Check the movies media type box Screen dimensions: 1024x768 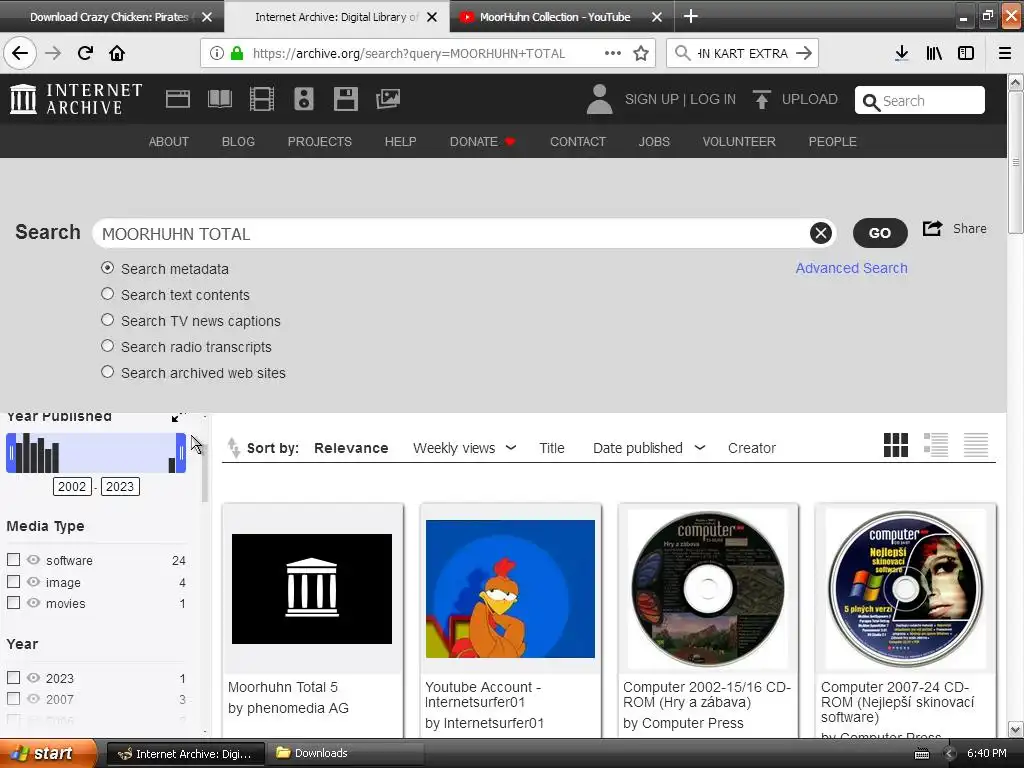tap(14, 603)
